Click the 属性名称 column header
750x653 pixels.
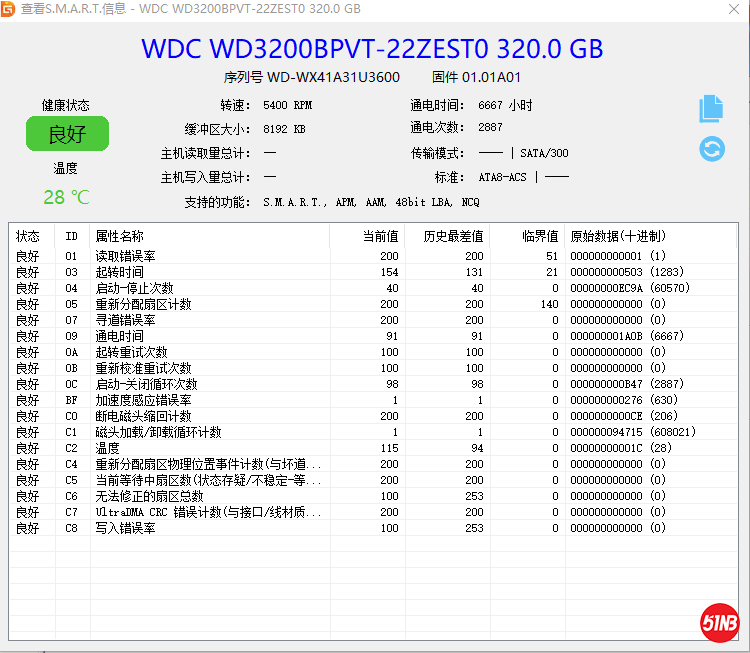click(x=120, y=236)
